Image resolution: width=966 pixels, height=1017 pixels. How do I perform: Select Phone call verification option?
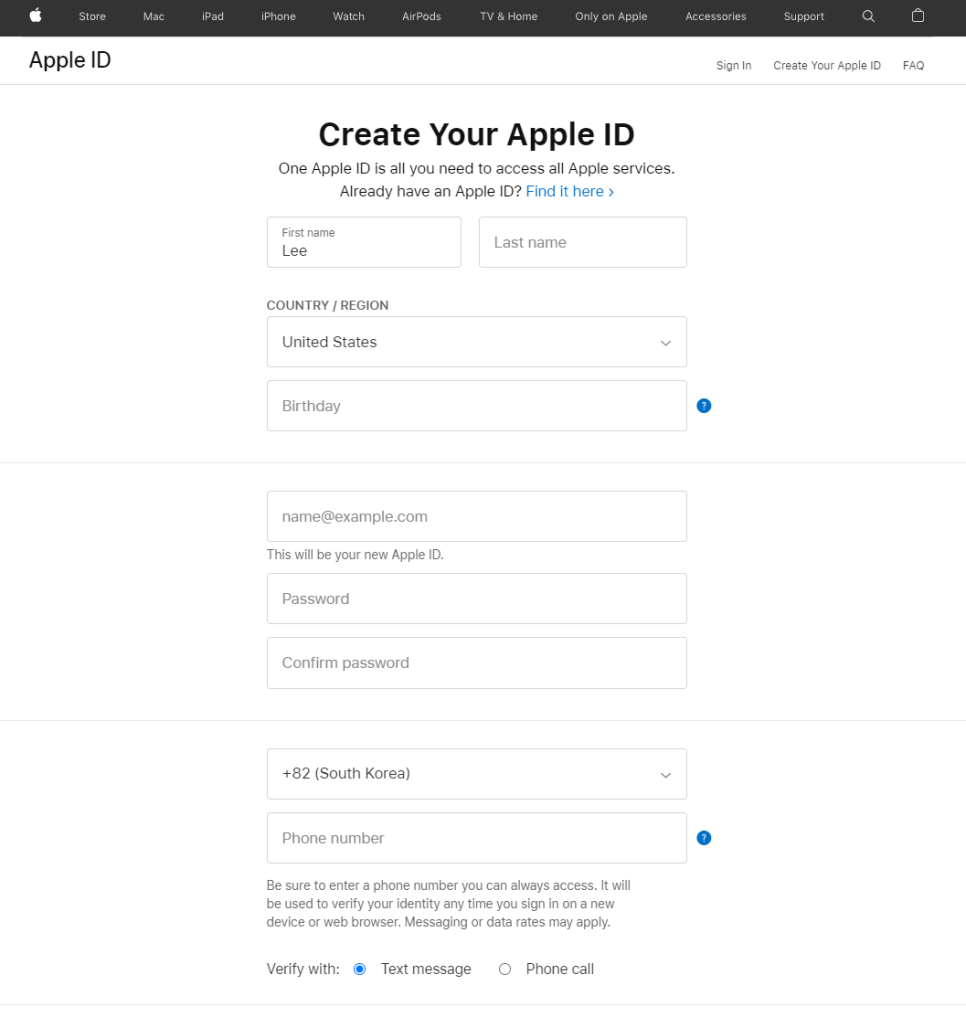click(x=505, y=969)
